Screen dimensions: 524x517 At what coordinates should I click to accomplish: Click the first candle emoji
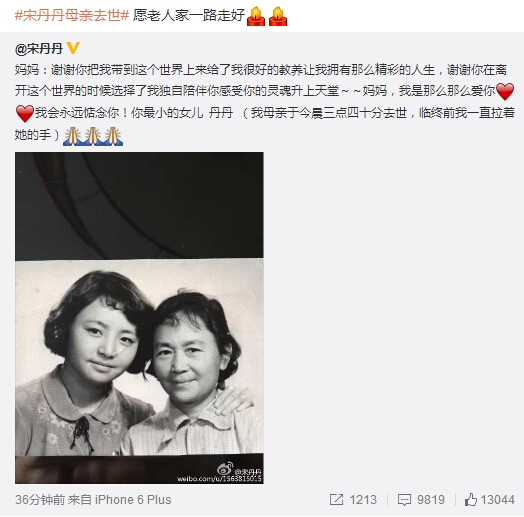pos(256,16)
